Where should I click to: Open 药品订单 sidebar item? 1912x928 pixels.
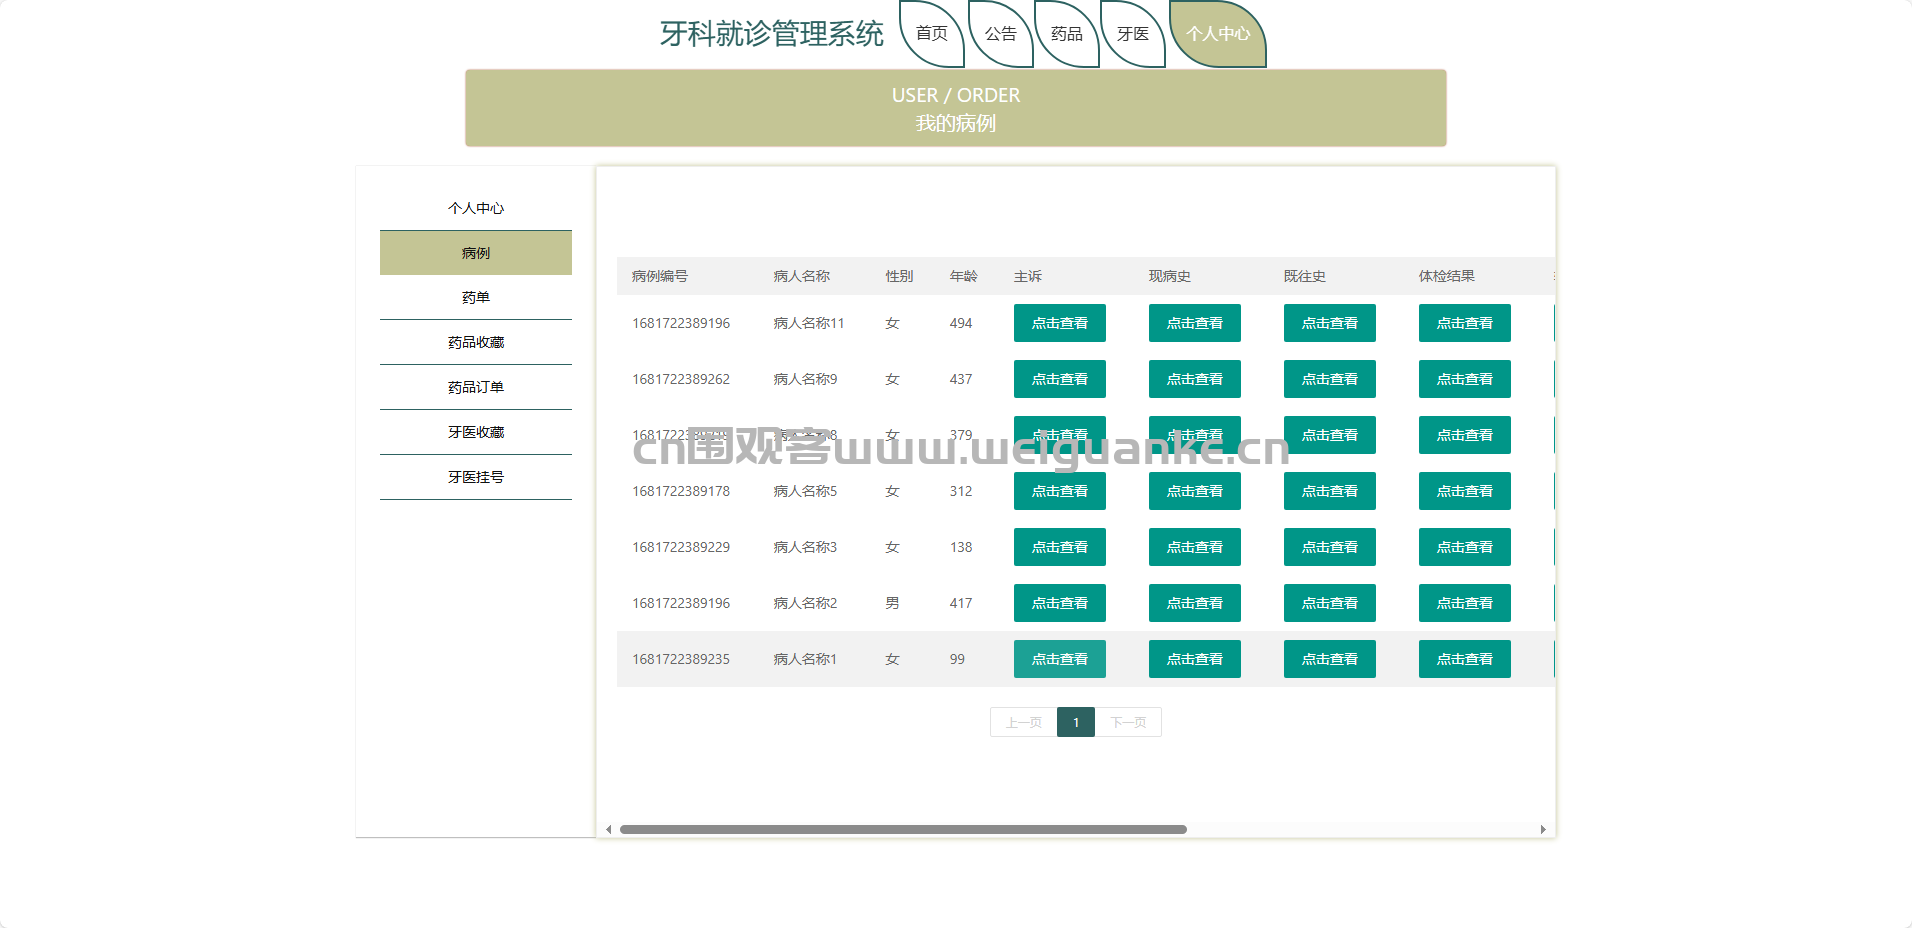click(476, 387)
